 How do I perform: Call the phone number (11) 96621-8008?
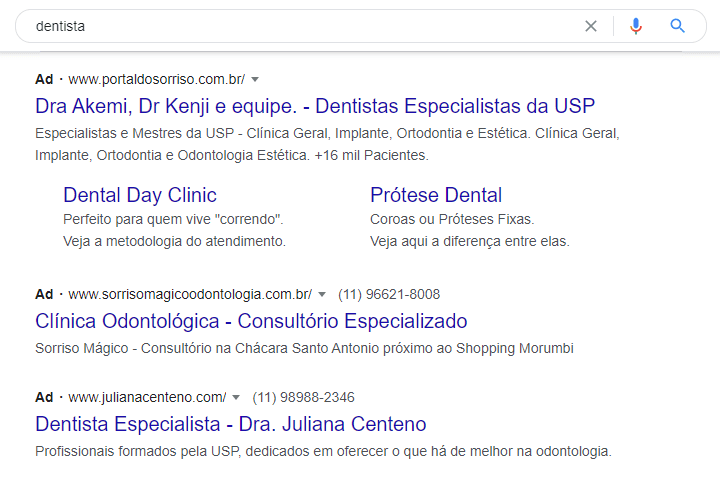point(389,294)
